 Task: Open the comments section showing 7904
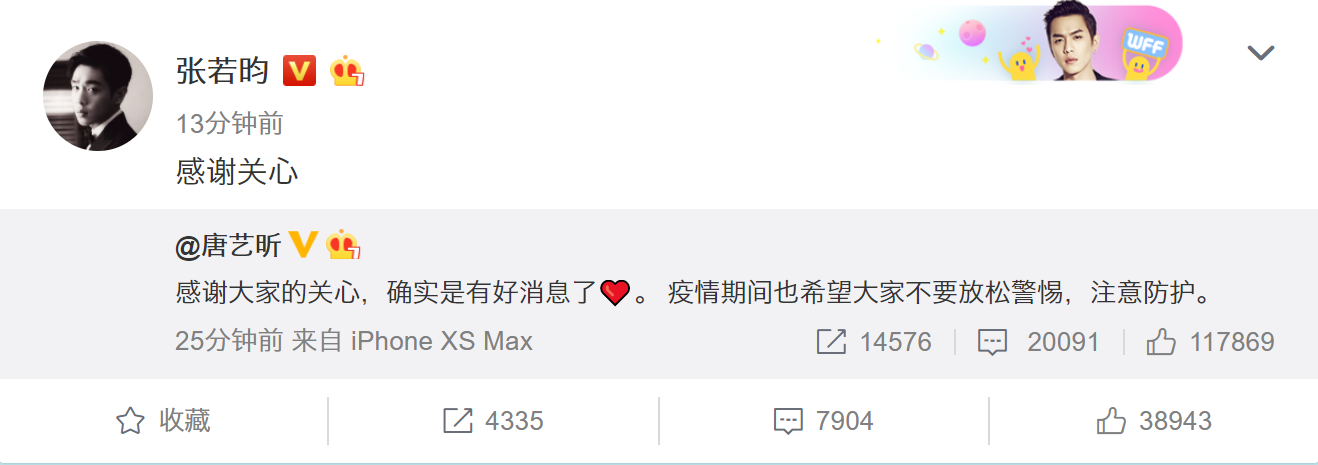click(x=824, y=421)
